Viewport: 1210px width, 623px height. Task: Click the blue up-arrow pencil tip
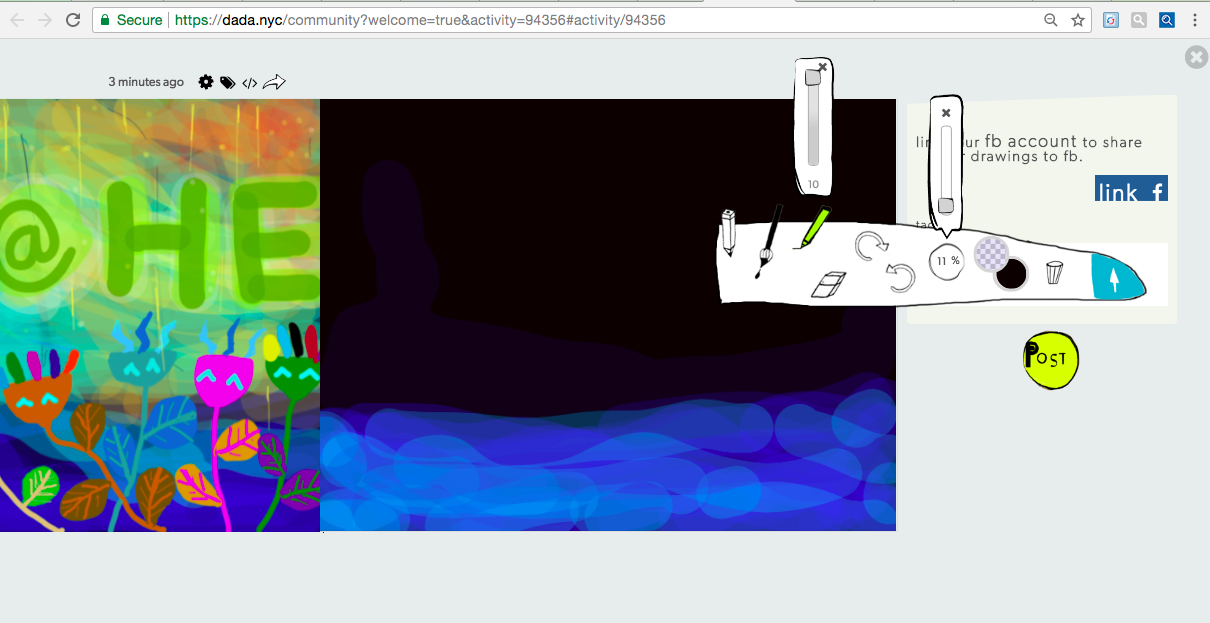(1114, 277)
